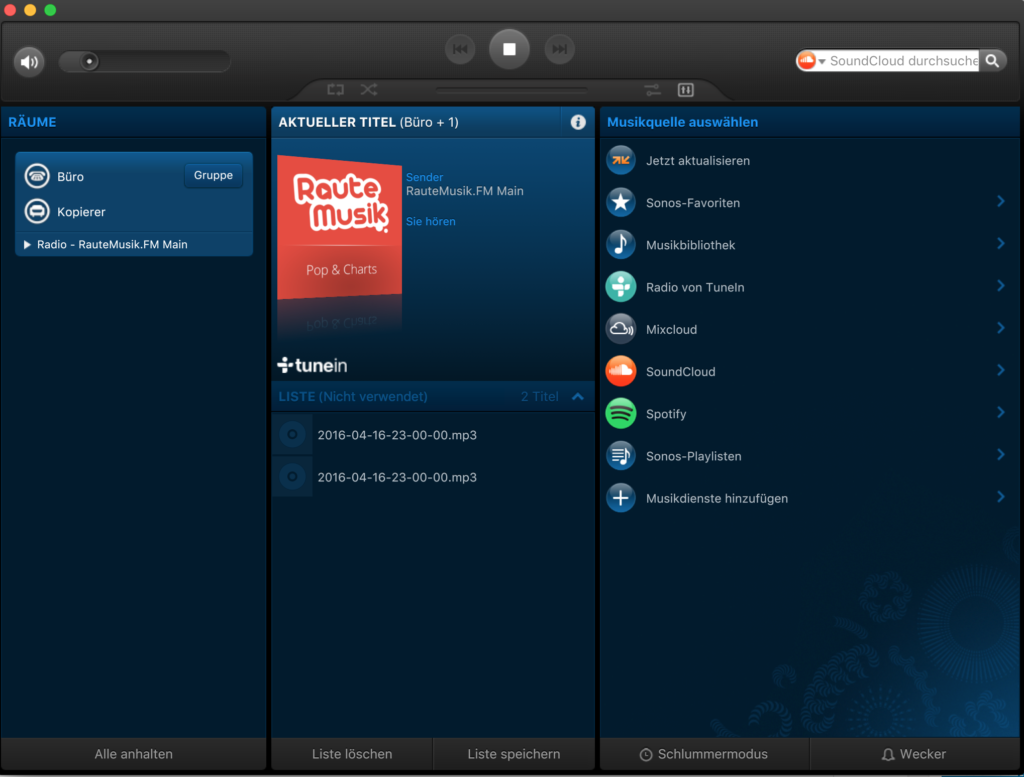Screen dimensions: 1024x777
Task: Skip to previous track
Action: 460,49
